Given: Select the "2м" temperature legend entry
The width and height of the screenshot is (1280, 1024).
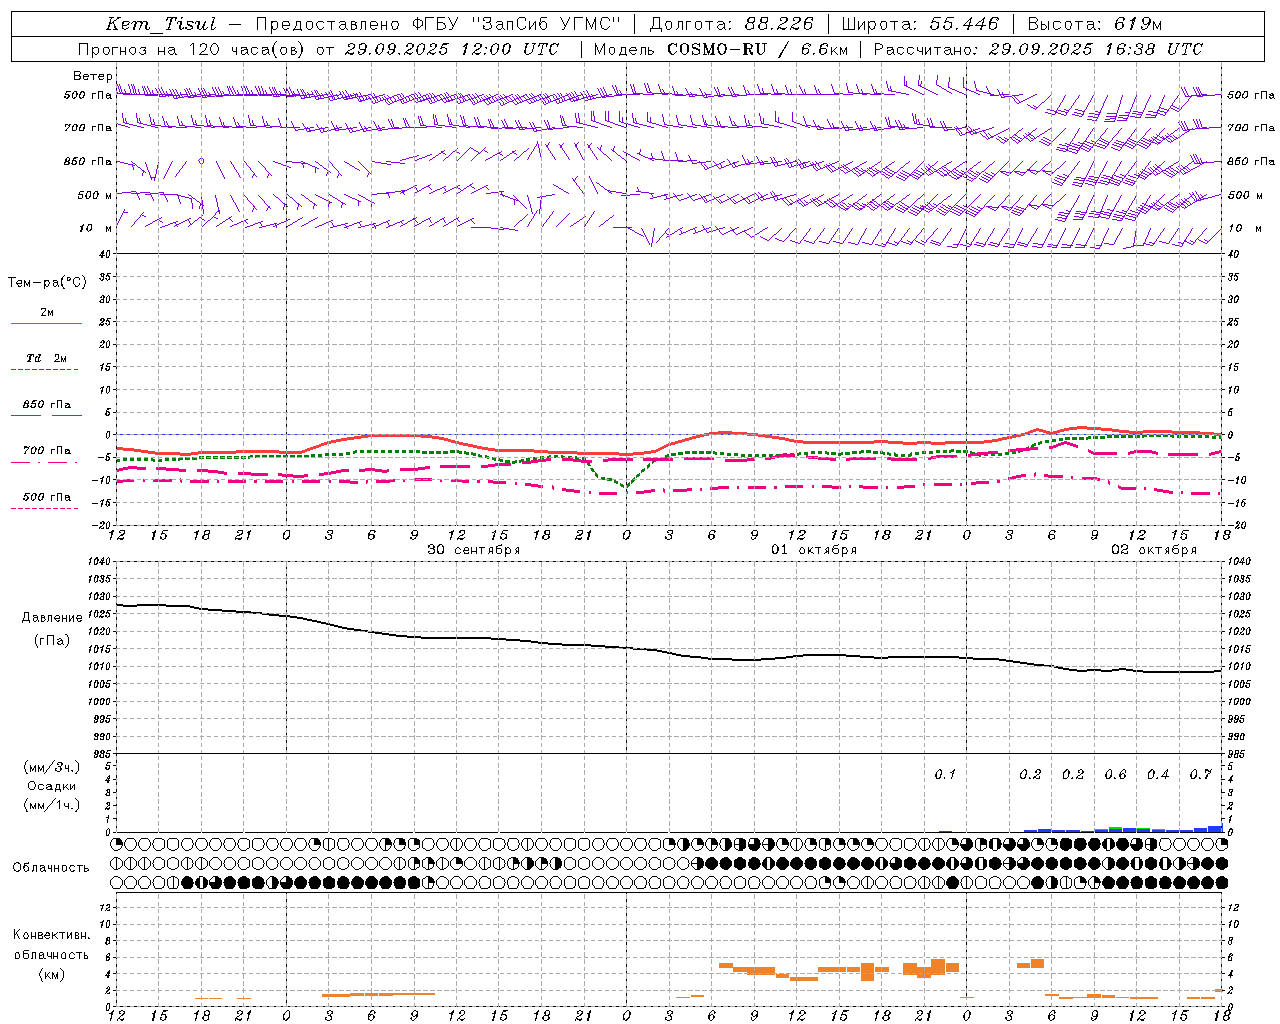Looking at the screenshot, I should tap(47, 312).
